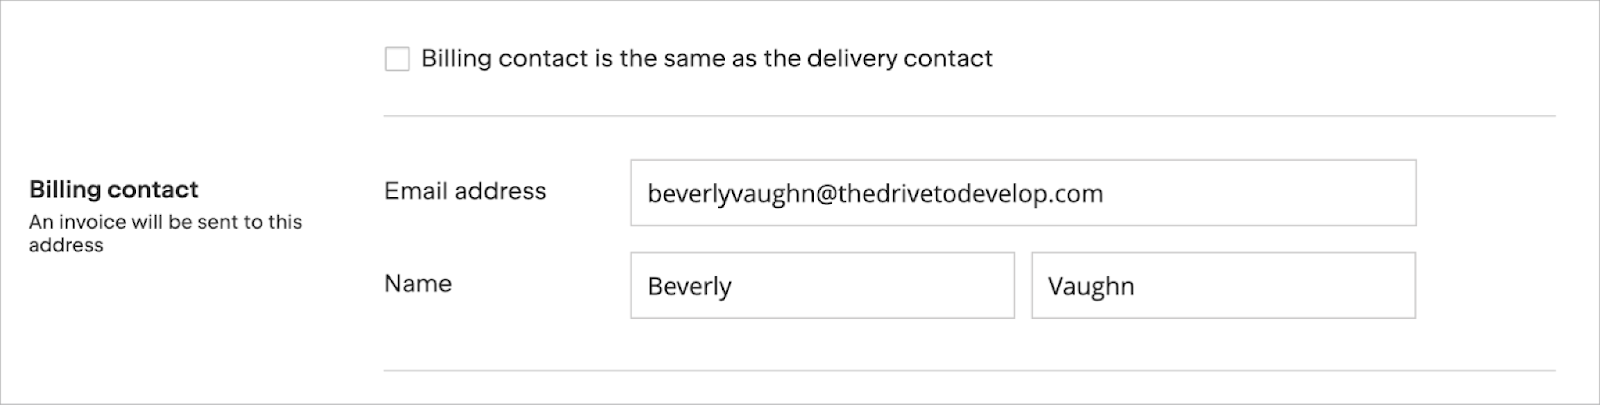Click the text 'Beverly' in the first name box
Viewport: 1600px width, 405px height.
(x=689, y=287)
